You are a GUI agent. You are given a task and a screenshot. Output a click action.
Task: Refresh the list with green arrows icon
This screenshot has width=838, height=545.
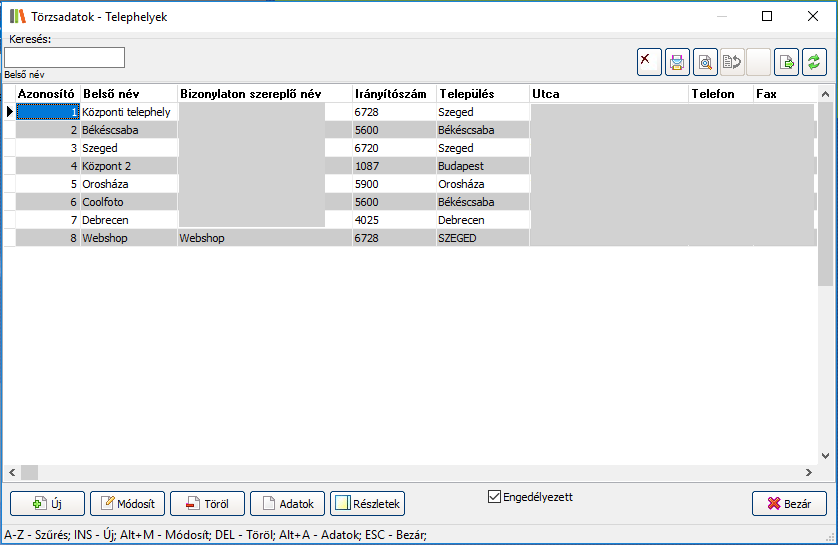click(x=814, y=62)
